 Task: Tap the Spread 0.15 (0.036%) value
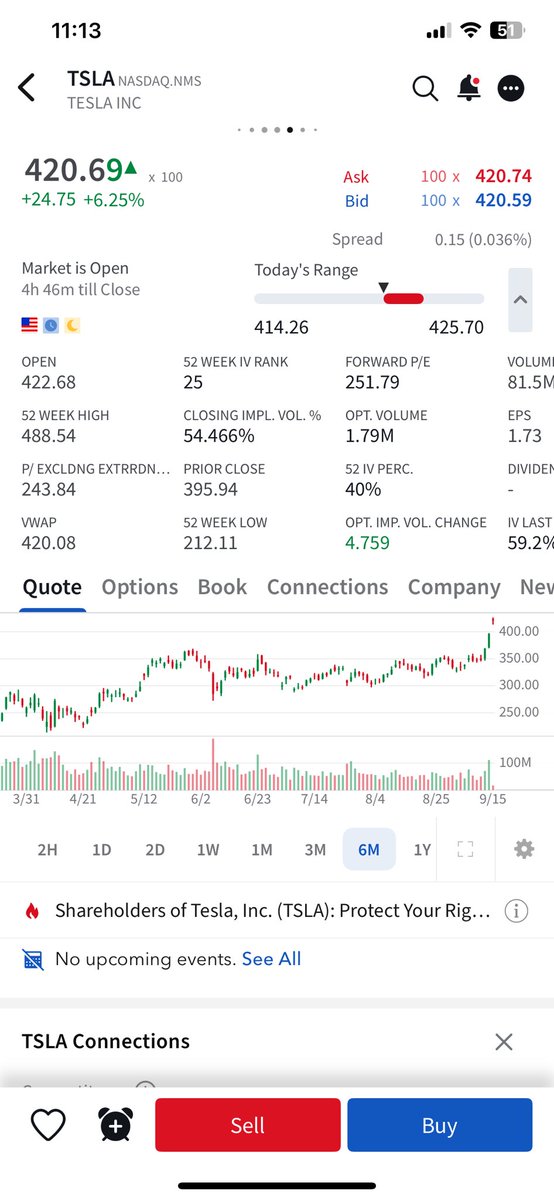[483, 239]
